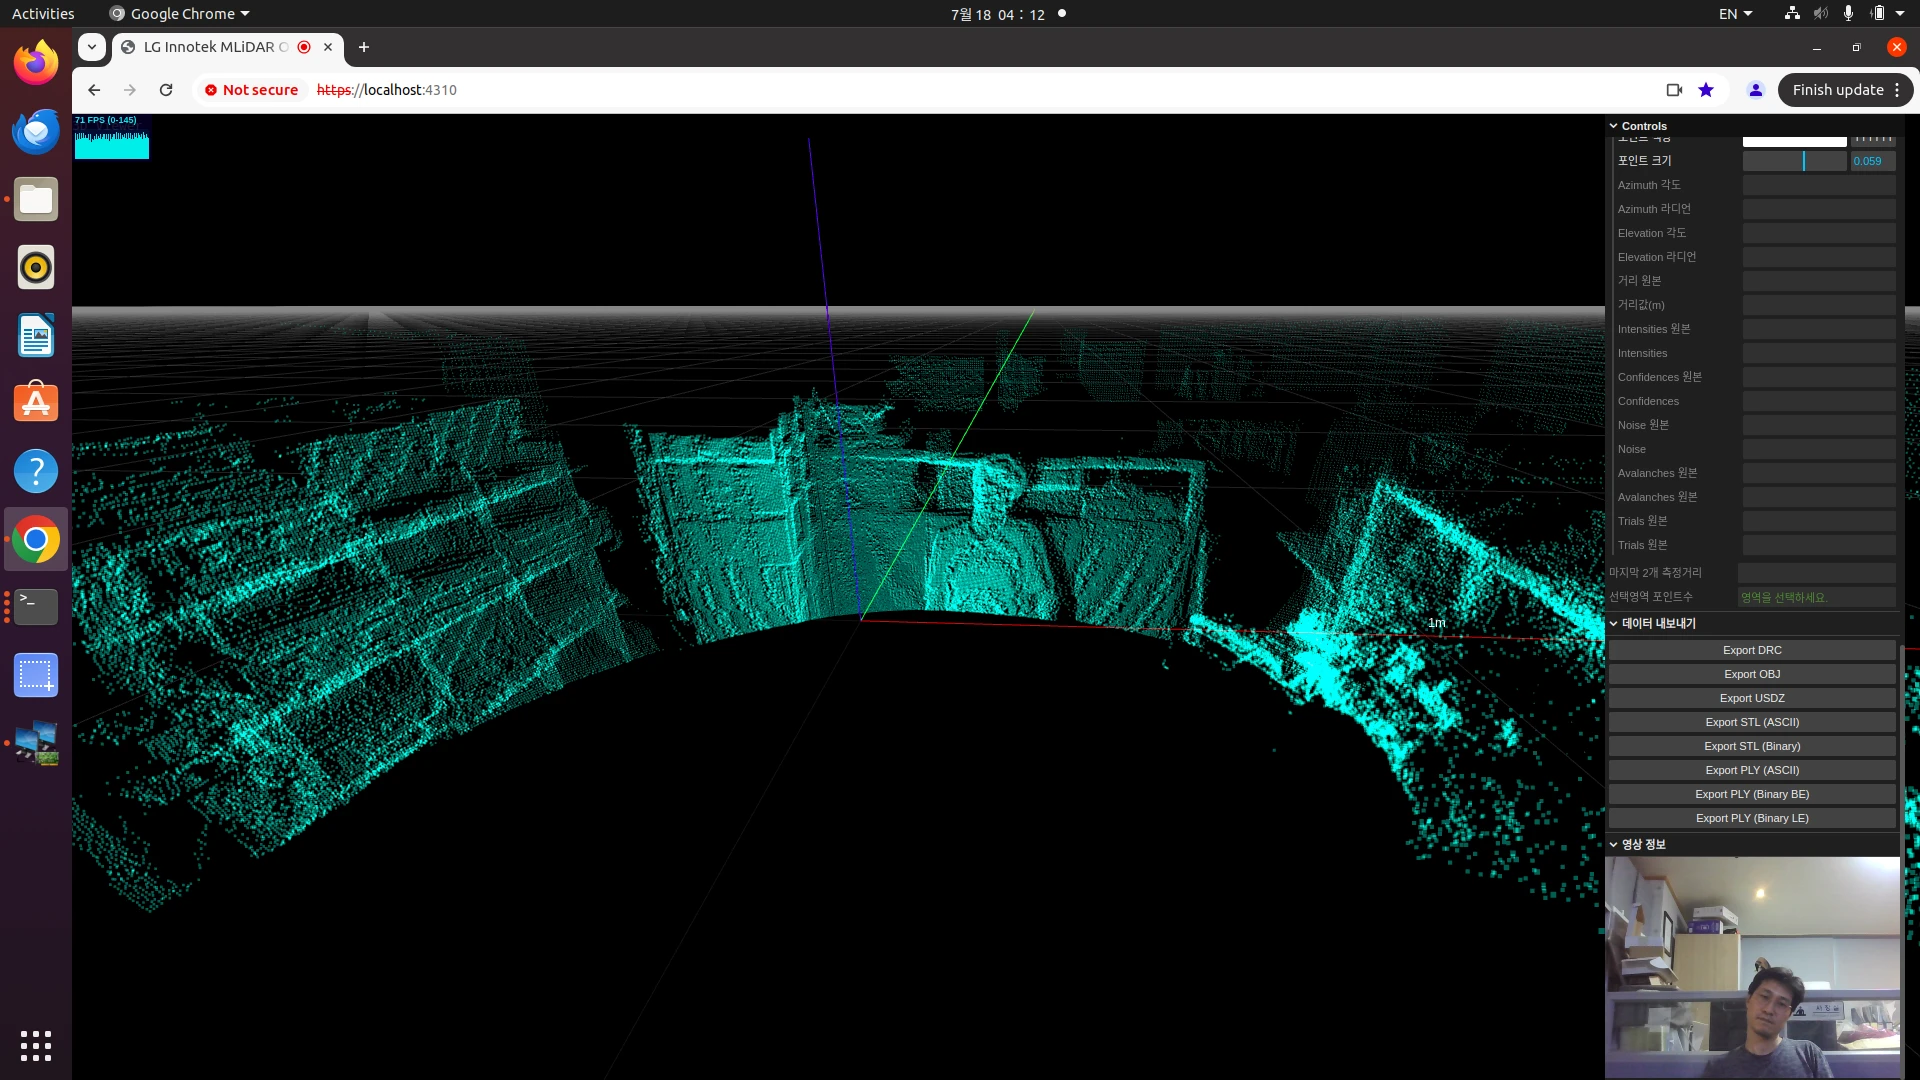Open Chrome tab search dropdown
This screenshot has width=1920, height=1080.
pyautogui.click(x=91, y=47)
